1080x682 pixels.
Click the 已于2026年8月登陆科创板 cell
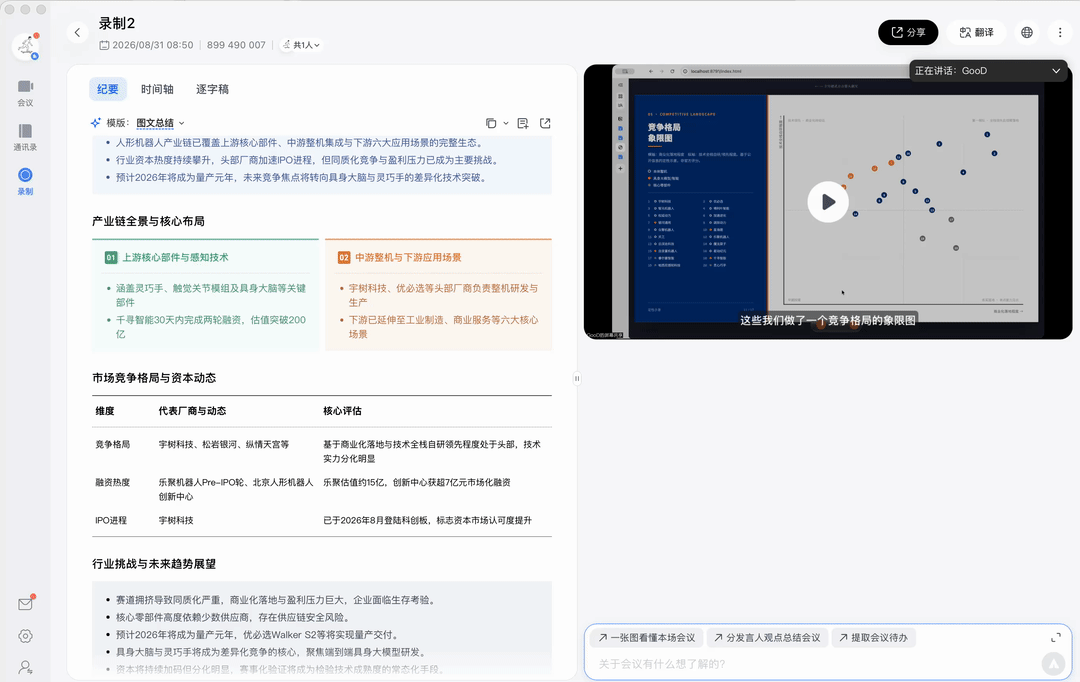tap(428, 520)
